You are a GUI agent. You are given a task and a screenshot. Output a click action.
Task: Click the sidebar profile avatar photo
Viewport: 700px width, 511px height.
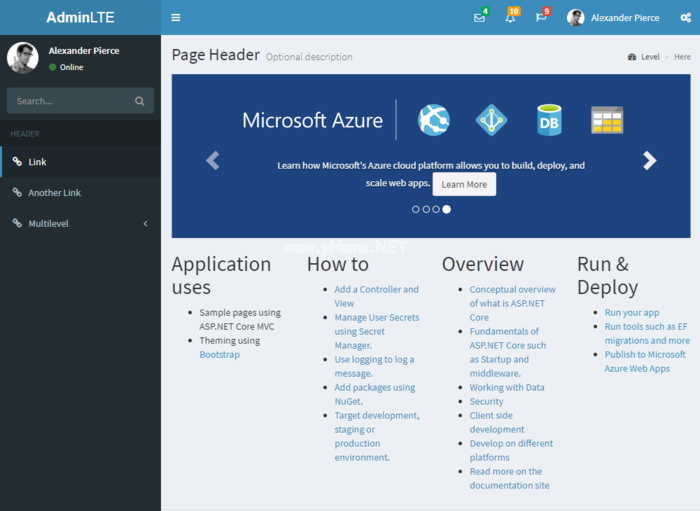pyautogui.click(x=23, y=58)
